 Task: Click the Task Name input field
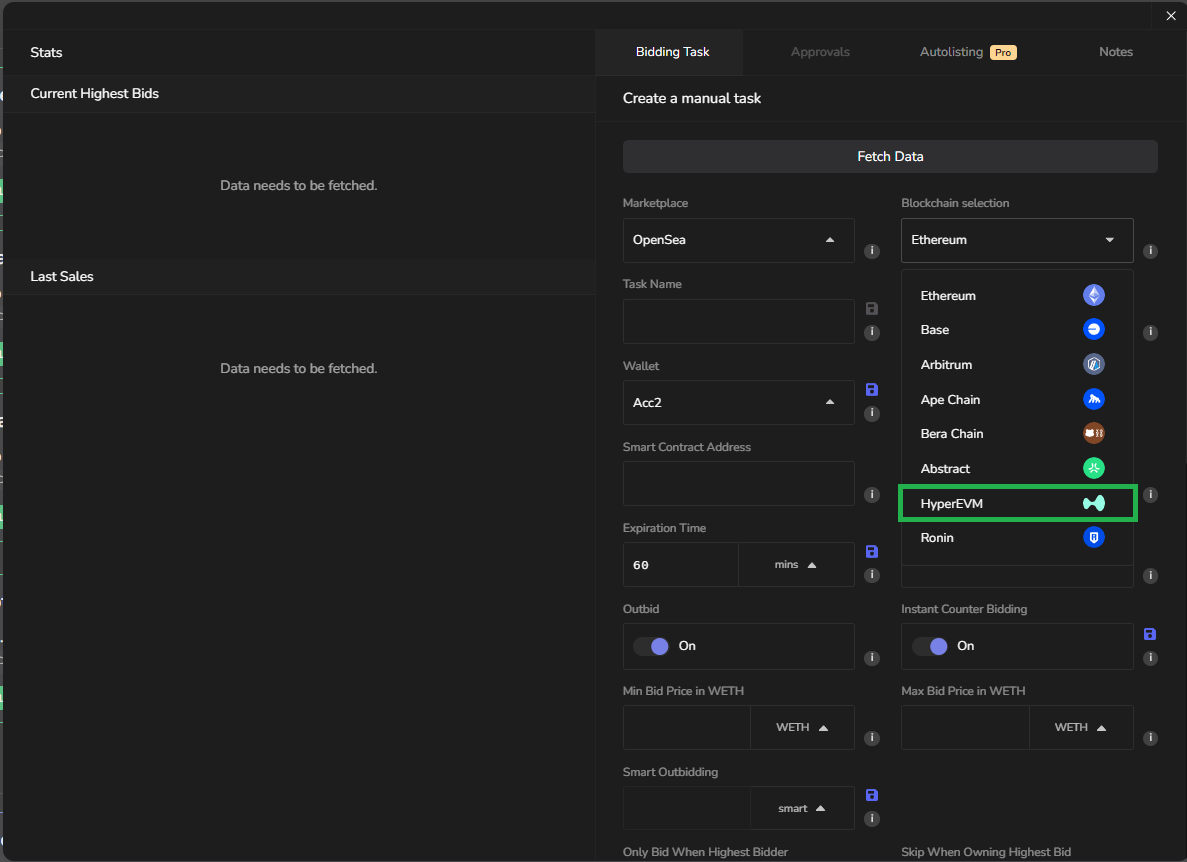click(738, 321)
